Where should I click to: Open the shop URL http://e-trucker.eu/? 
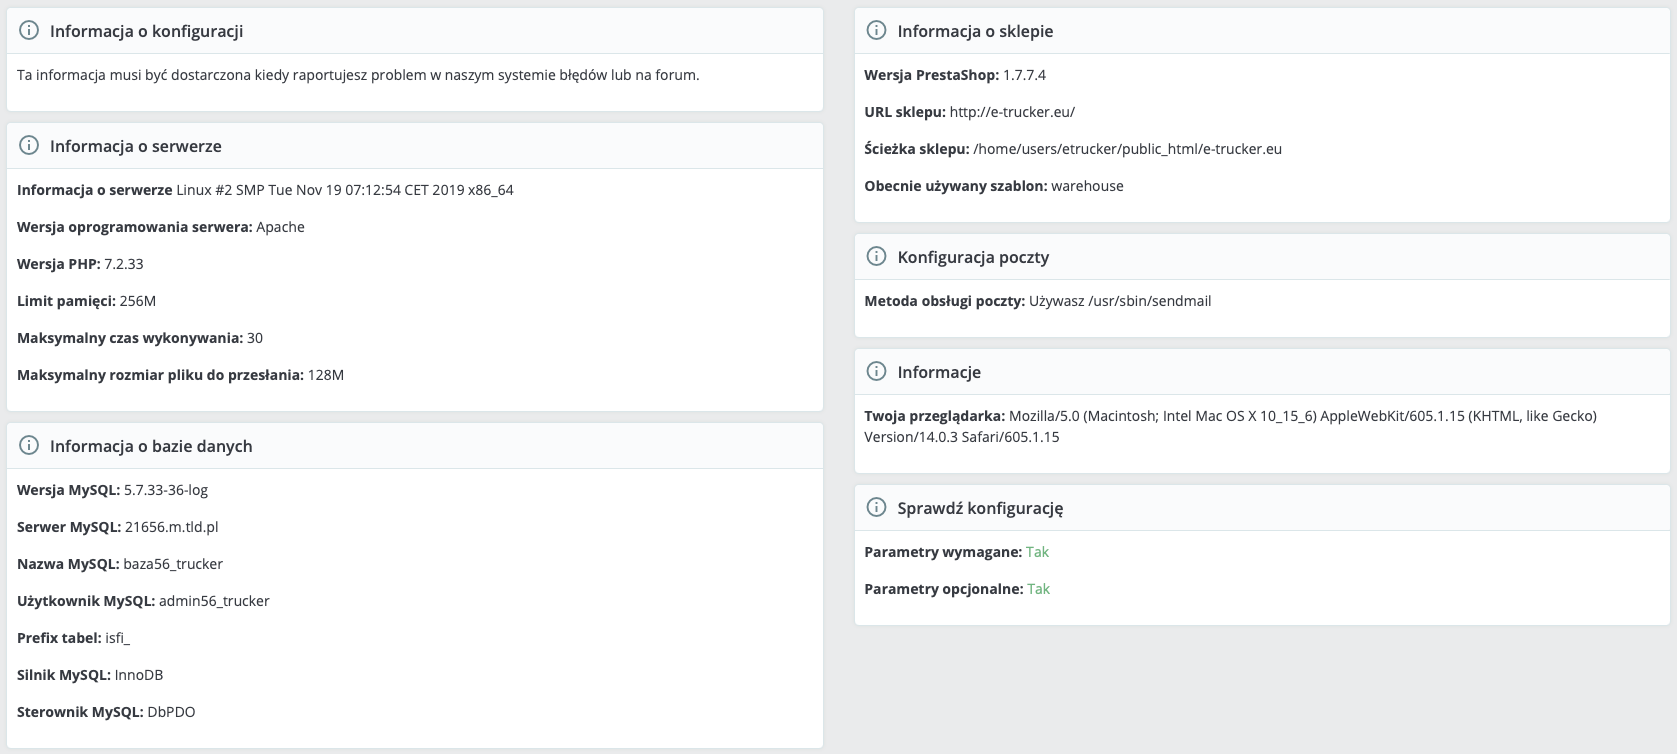pos(1012,112)
